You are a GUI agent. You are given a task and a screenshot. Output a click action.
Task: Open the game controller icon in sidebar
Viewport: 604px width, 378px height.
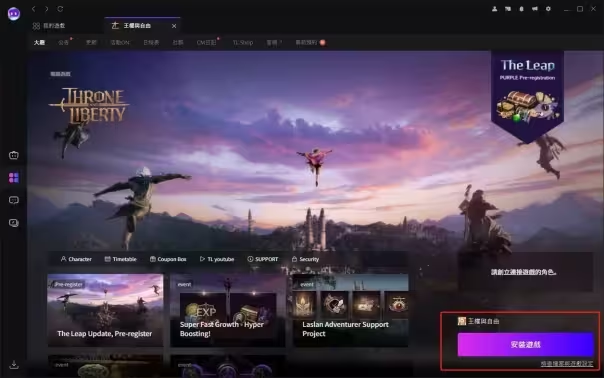pos(14,155)
